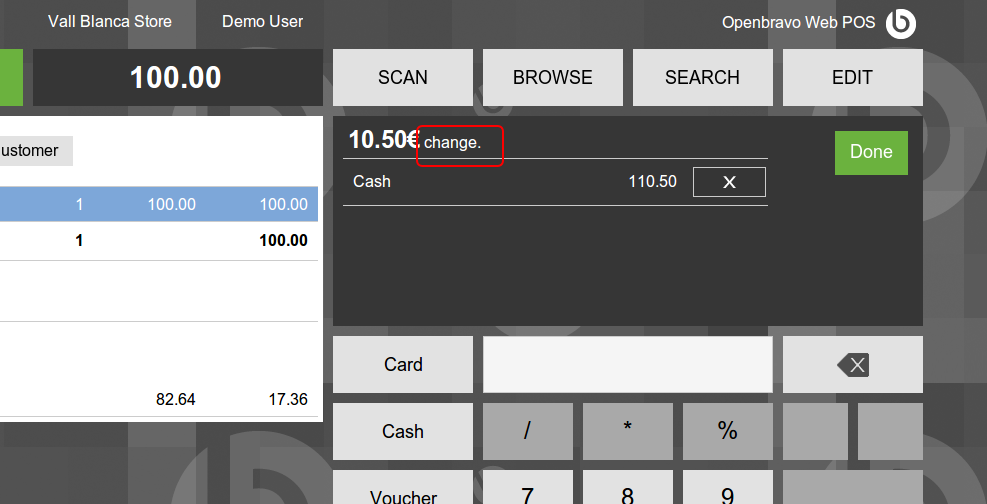Switch to BROWSE tab
Image resolution: width=987 pixels, height=504 pixels.
coord(553,77)
